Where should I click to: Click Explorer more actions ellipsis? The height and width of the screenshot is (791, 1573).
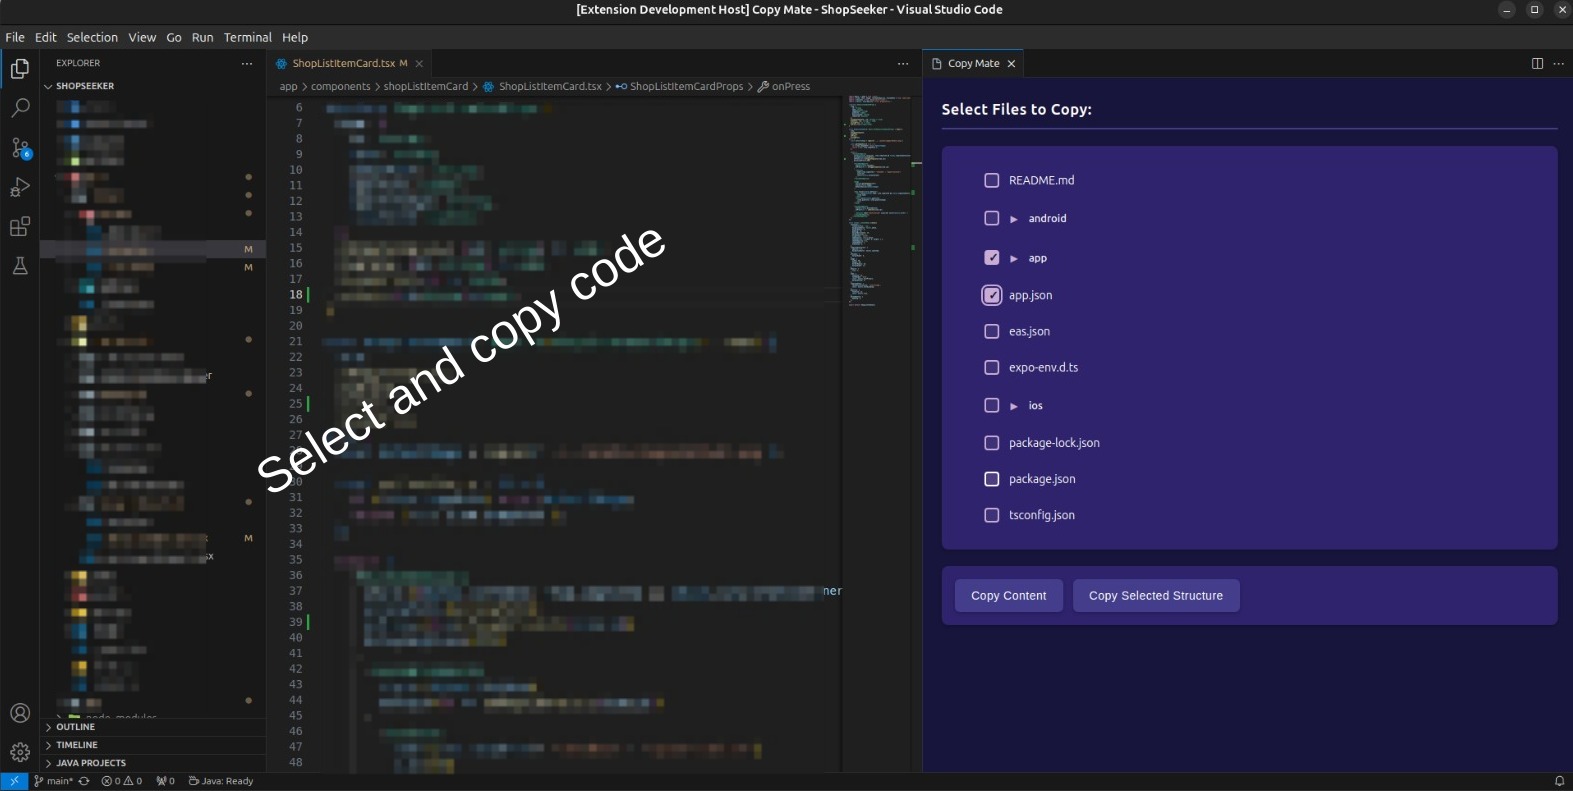[247, 63]
